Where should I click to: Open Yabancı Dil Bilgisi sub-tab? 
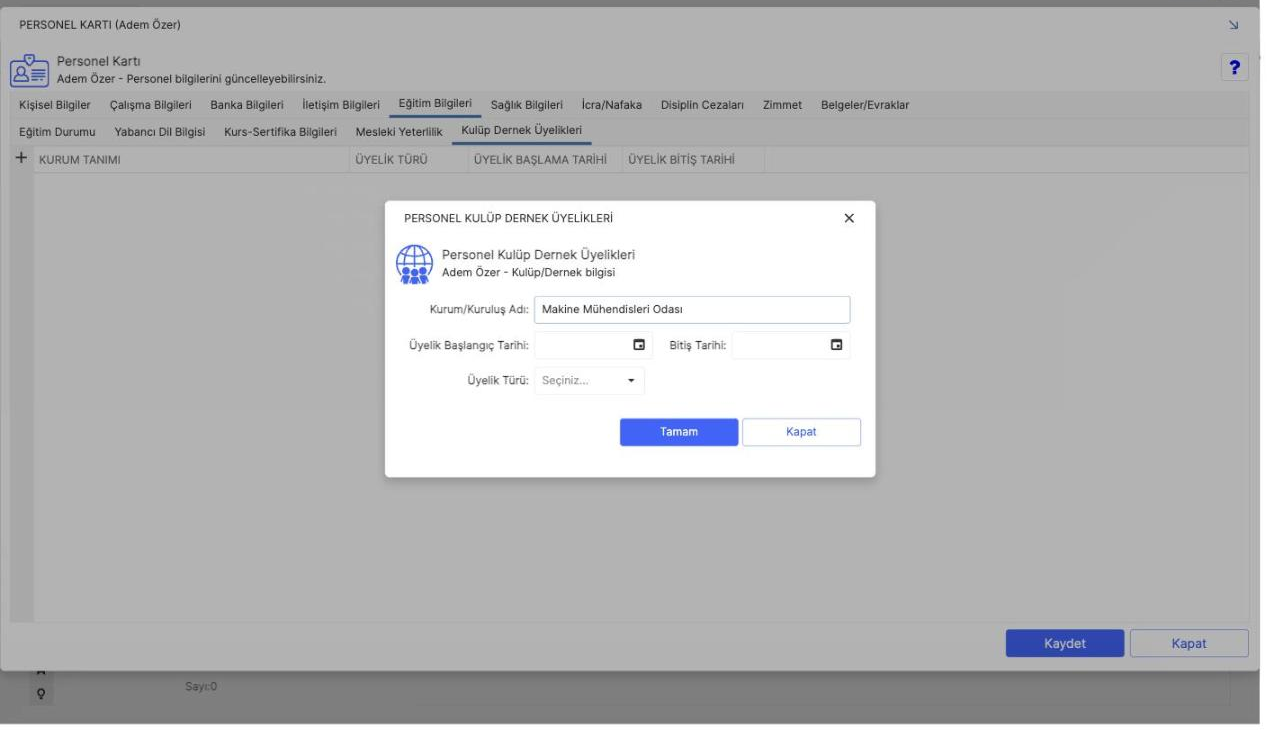[160, 133]
